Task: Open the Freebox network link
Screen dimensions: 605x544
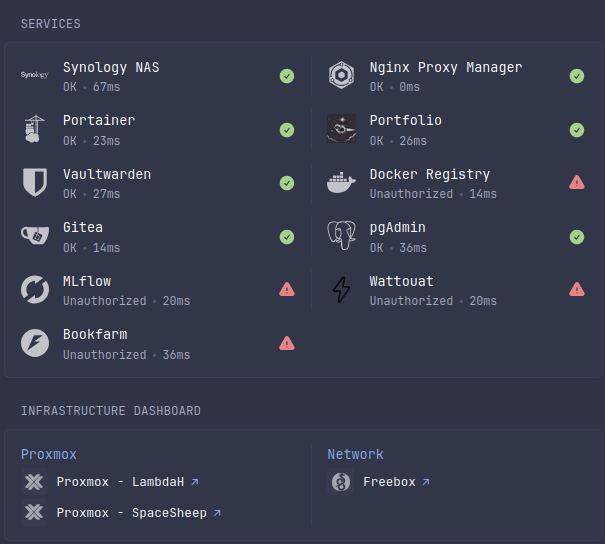Action: [x=389, y=482]
